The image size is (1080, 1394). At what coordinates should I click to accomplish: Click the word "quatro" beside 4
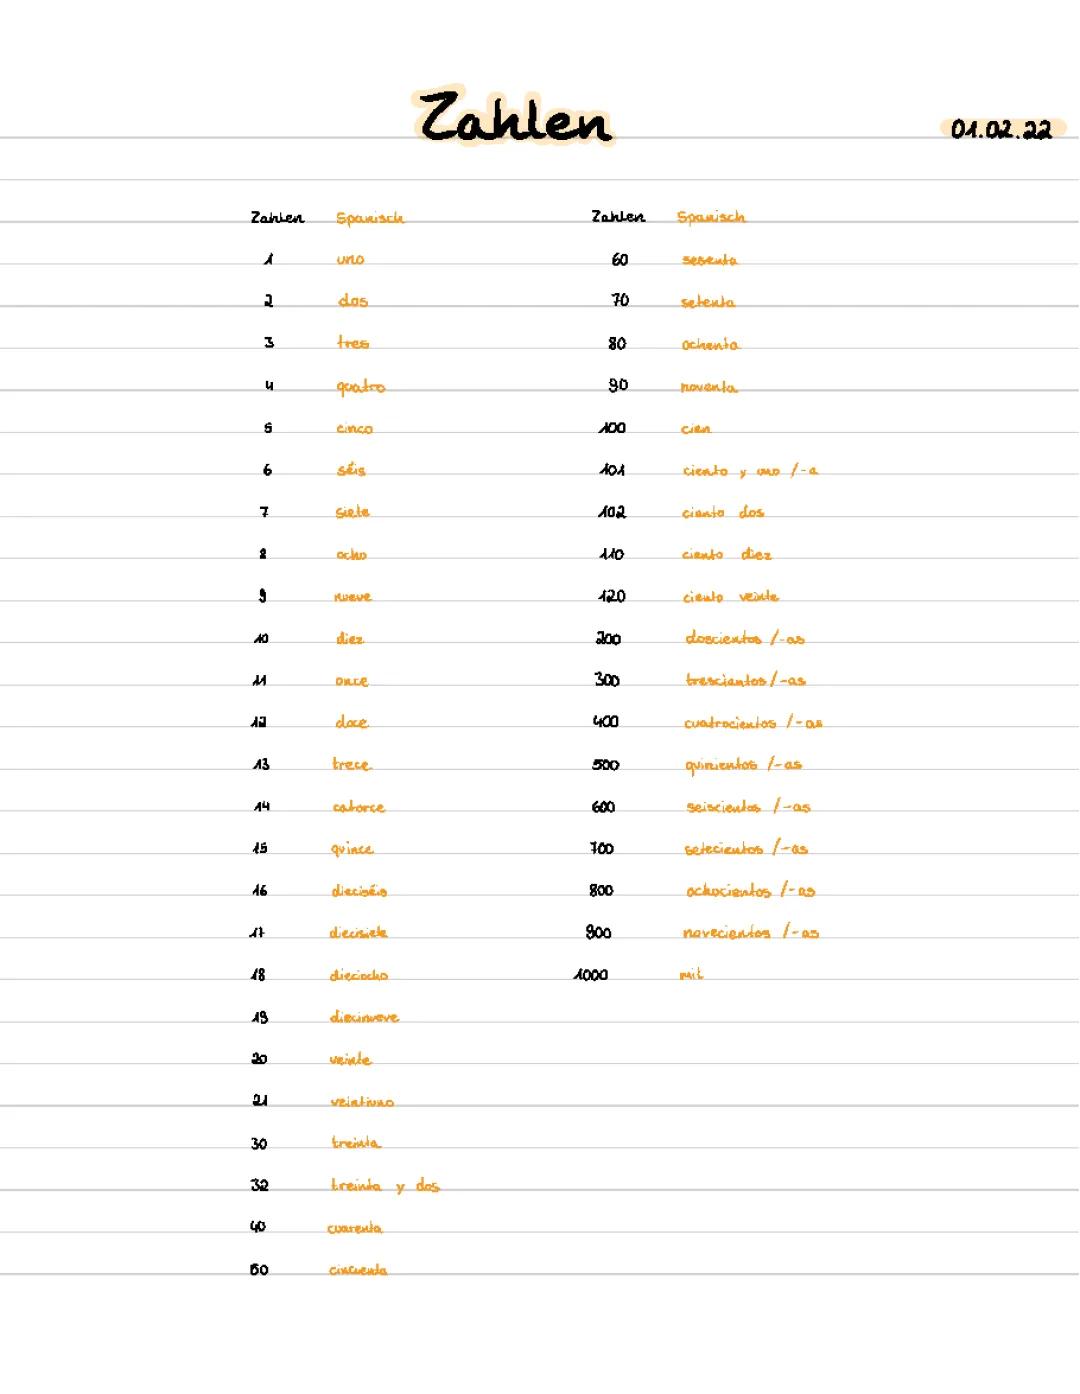[x=360, y=387]
